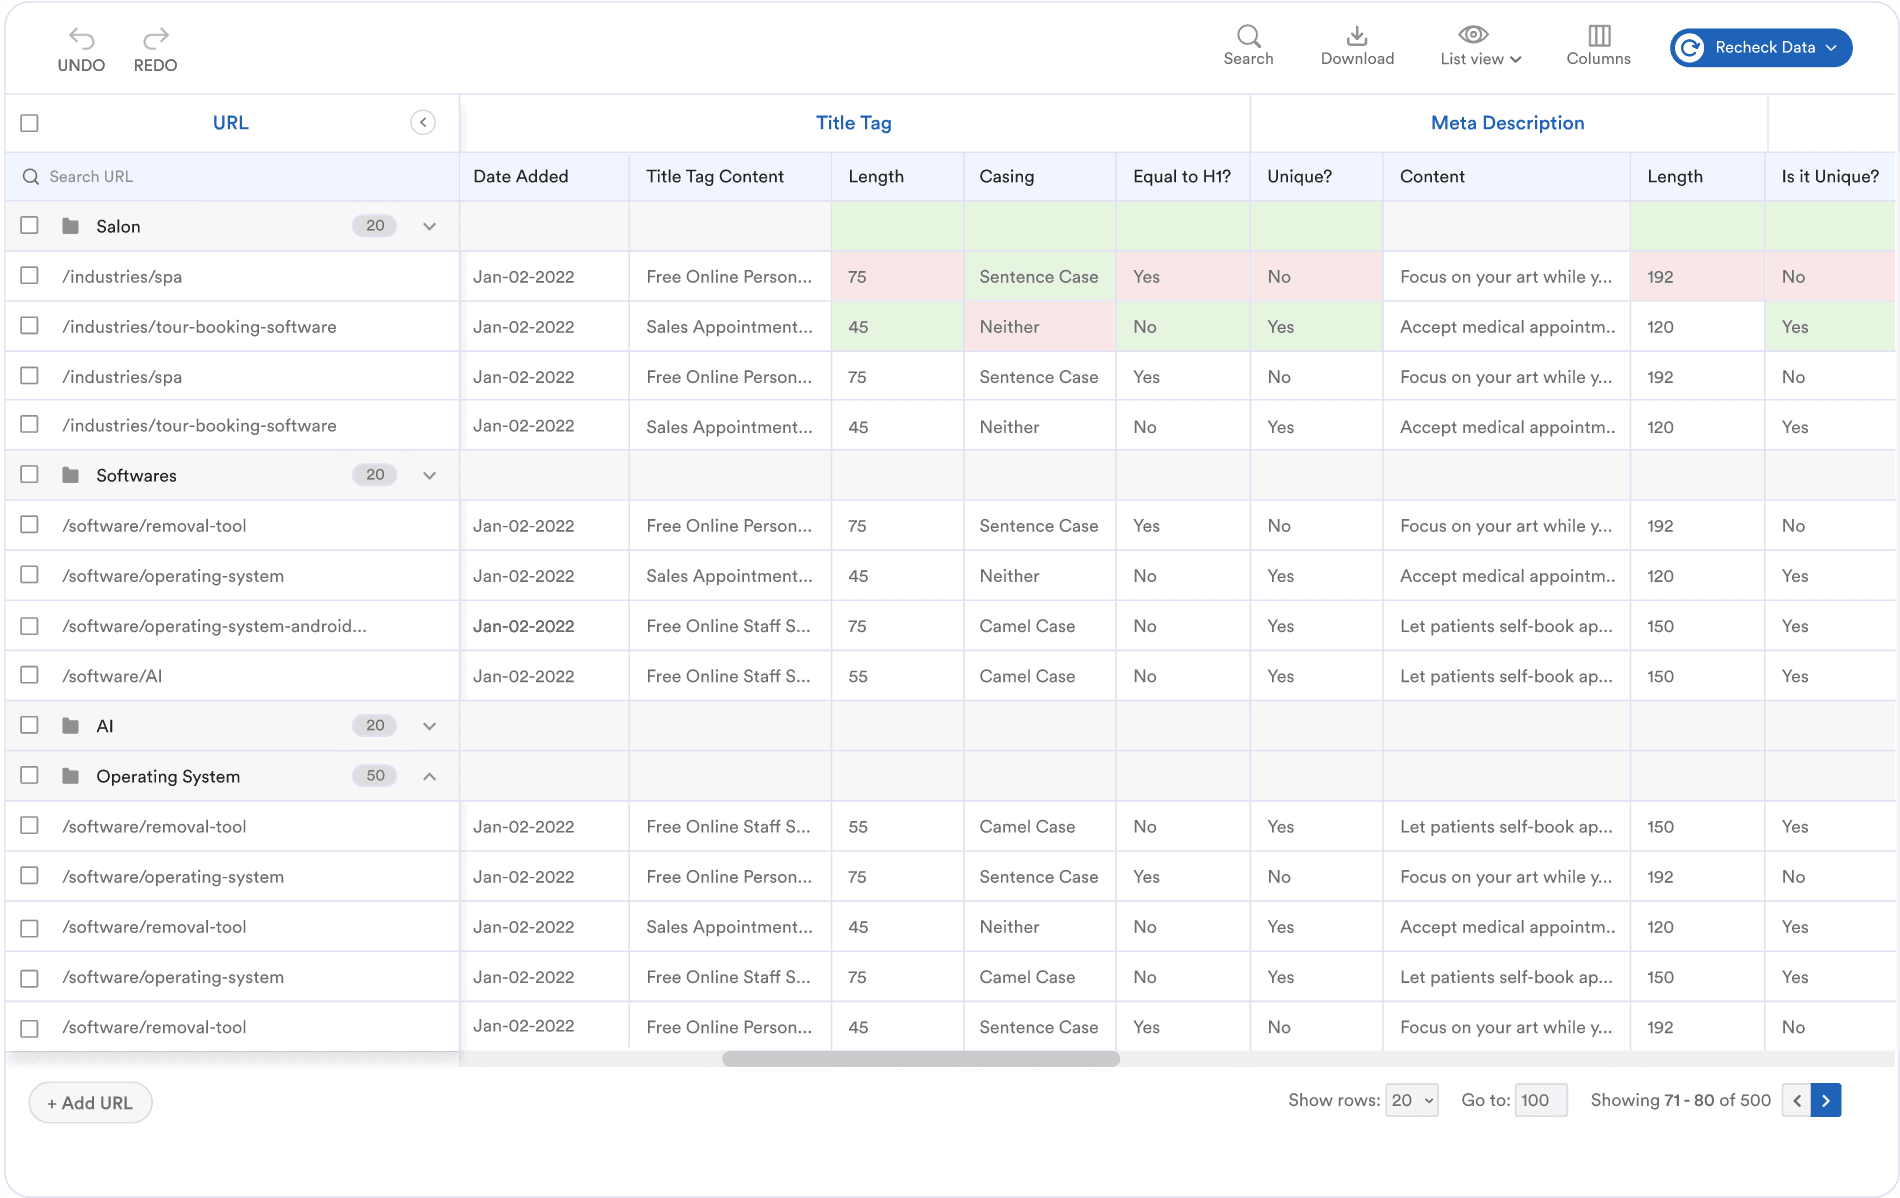Image resolution: width=1900 pixels, height=1198 pixels.
Task: Open the Show rows dropdown
Action: 1411,1100
